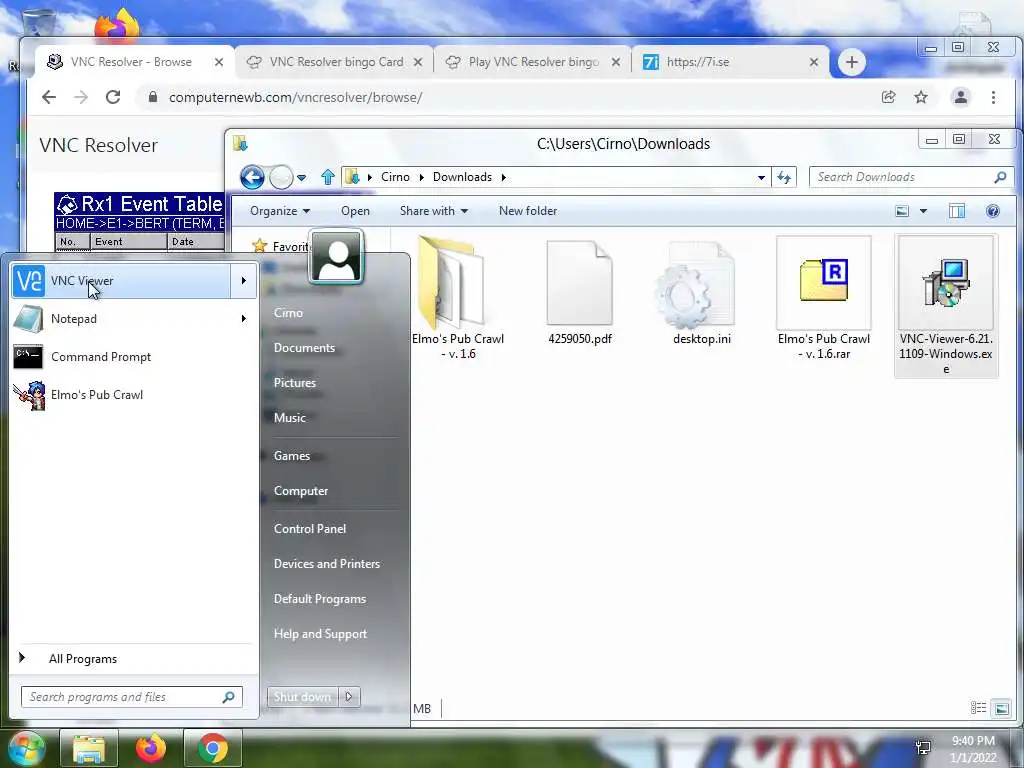Open Shut down options arrow
1024x768 pixels.
tap(349, 697)
